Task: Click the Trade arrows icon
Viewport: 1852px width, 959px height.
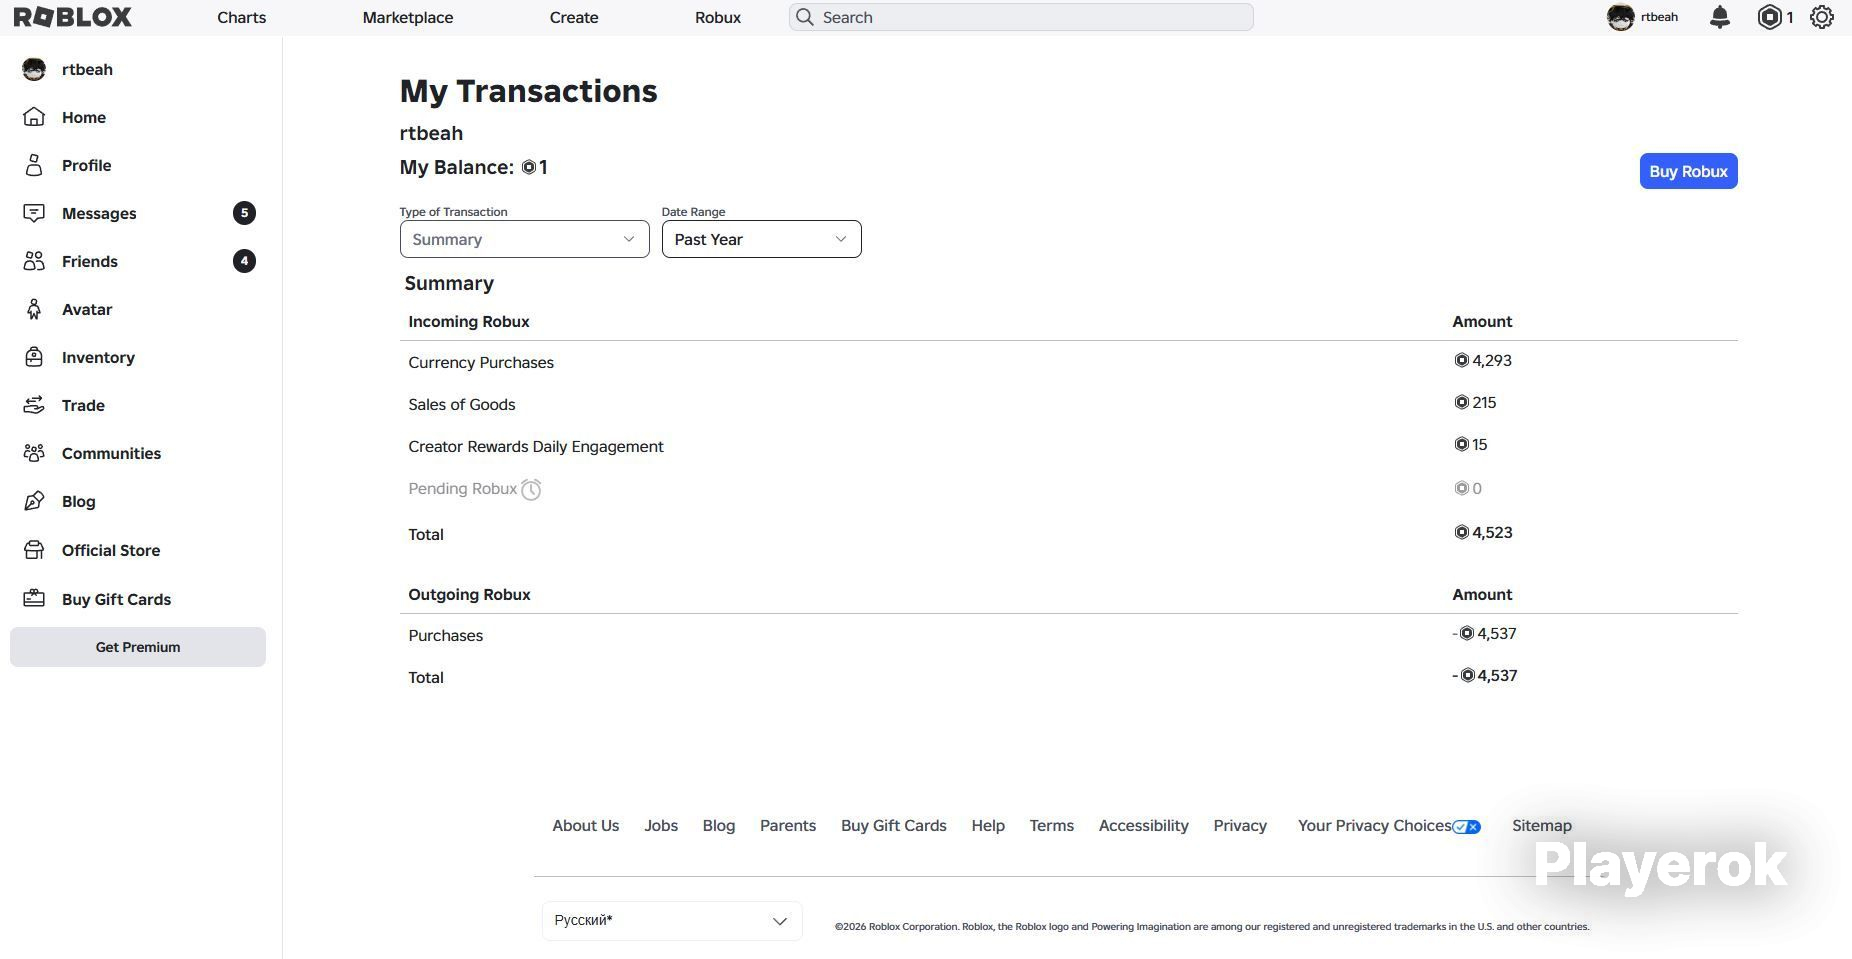Action: coord(34,405)
